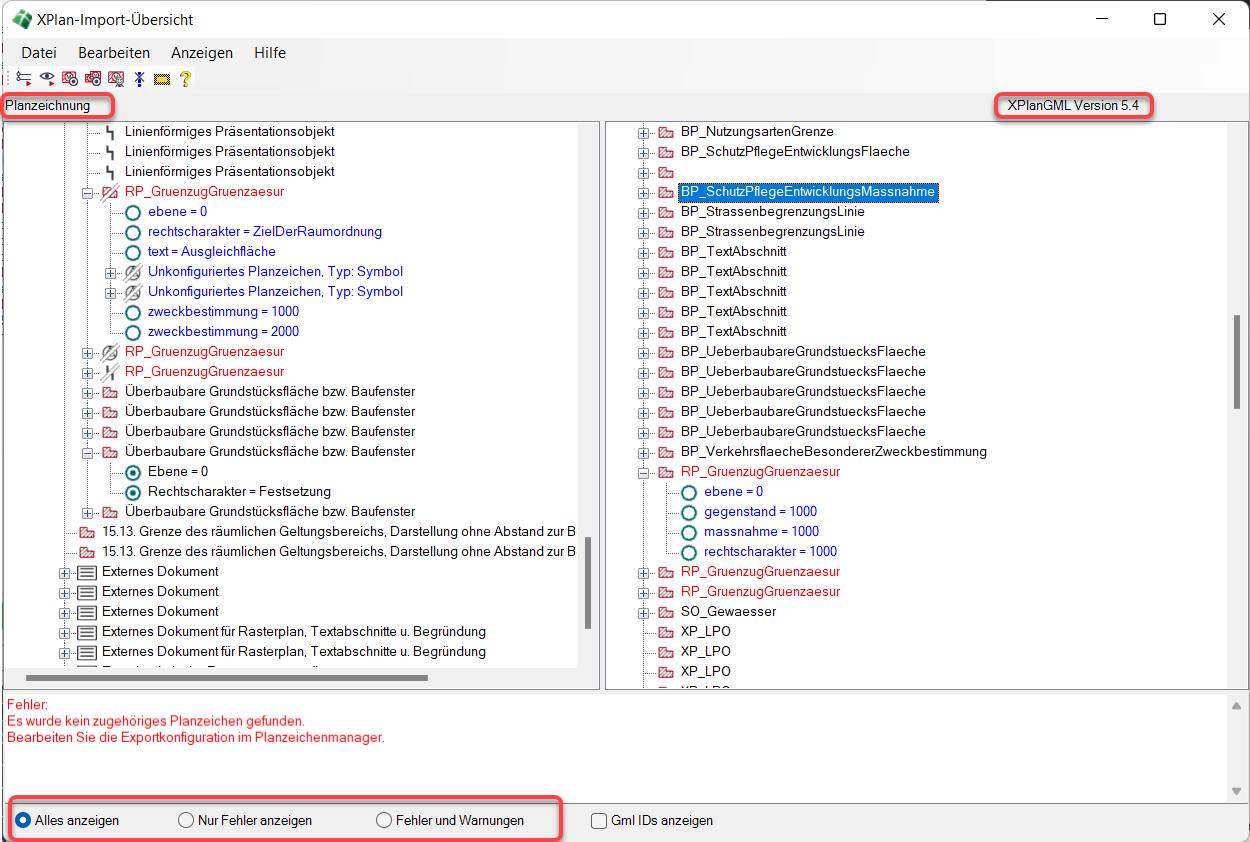Click the red image with person toolbar icon
The width and height of the screenshot is (1250, 842).
click(116, 78)
